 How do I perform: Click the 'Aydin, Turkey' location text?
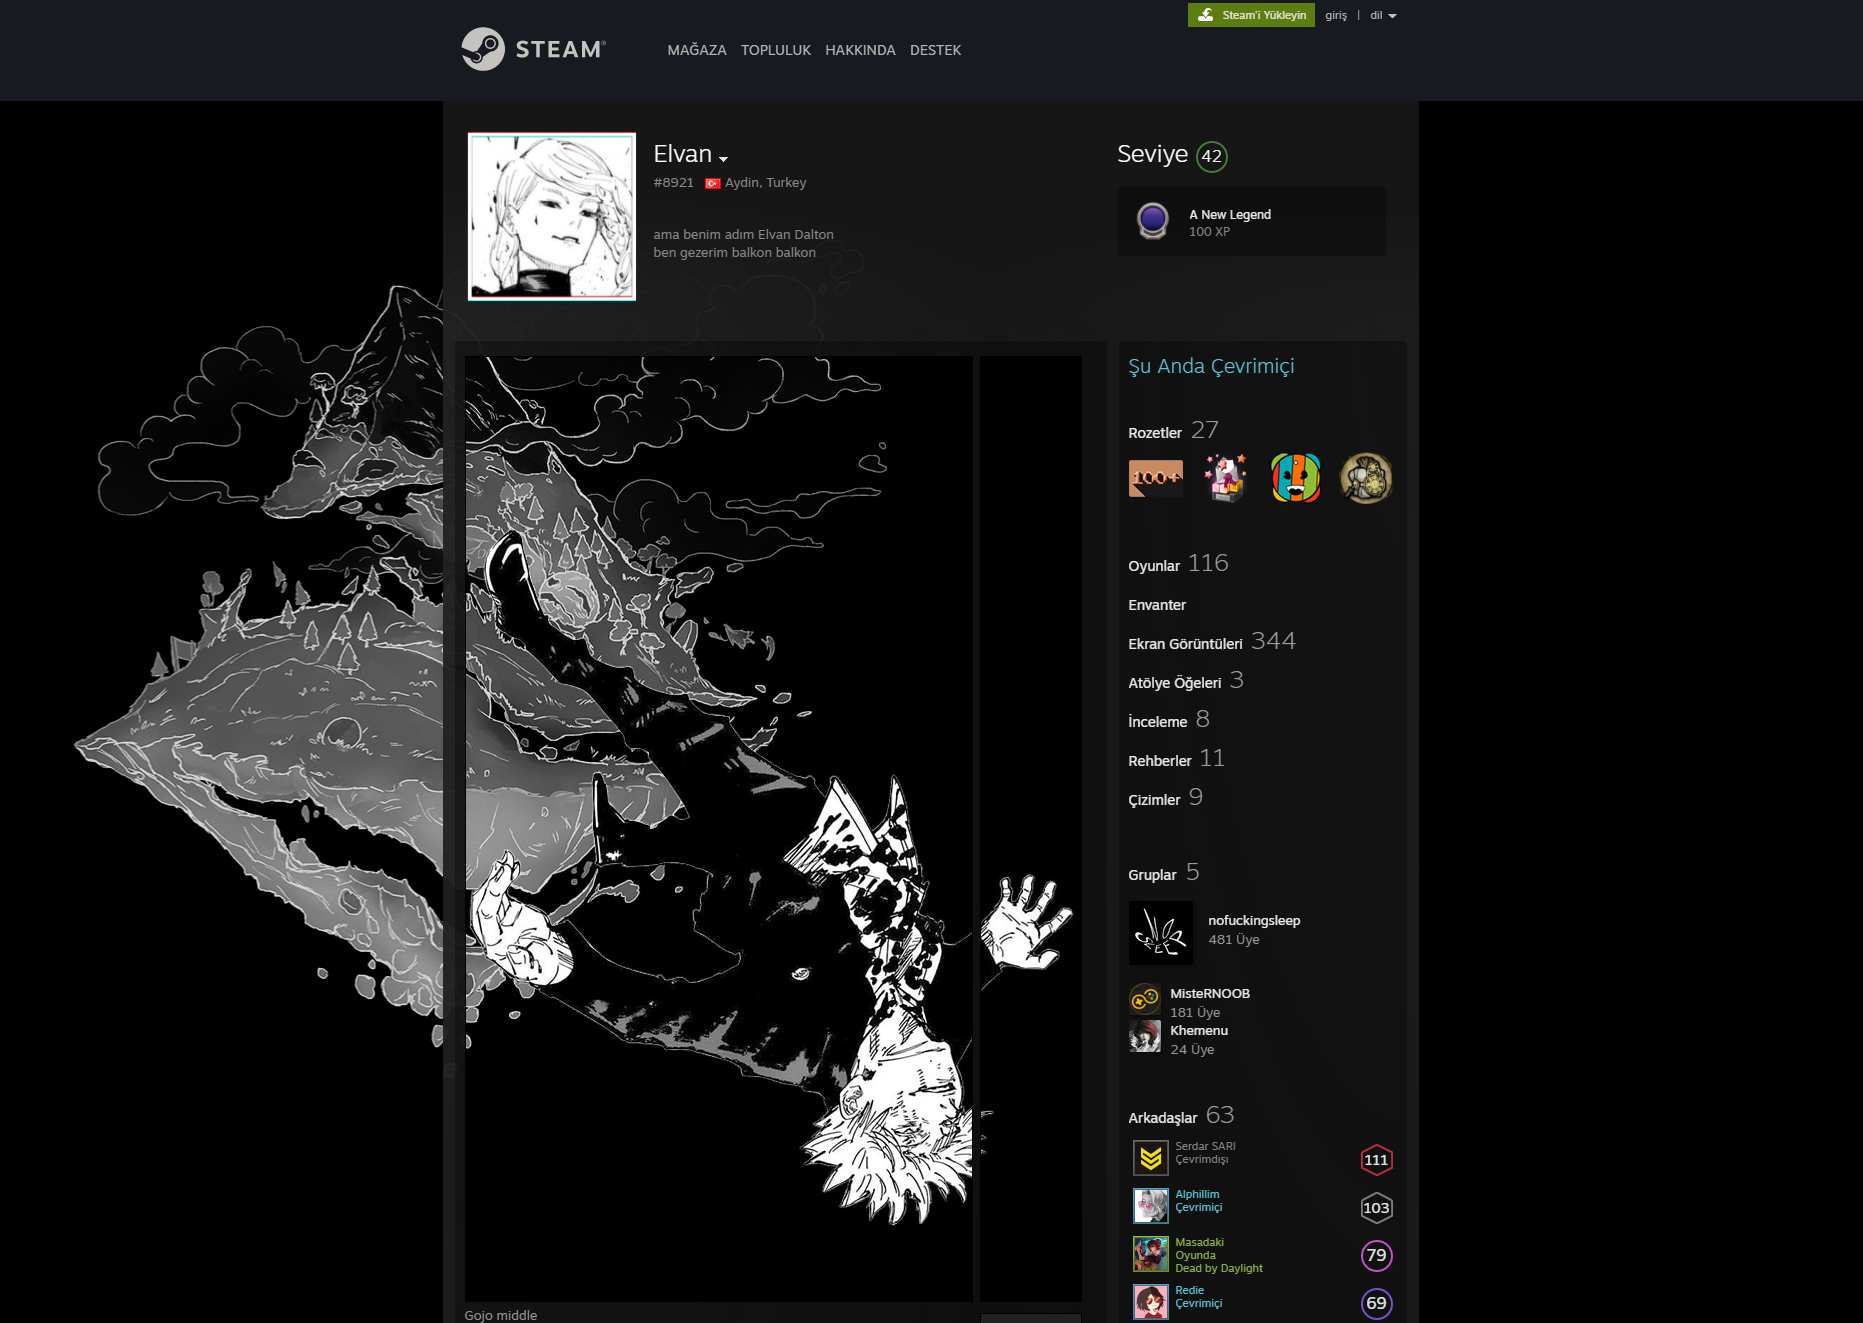[765, 182]
